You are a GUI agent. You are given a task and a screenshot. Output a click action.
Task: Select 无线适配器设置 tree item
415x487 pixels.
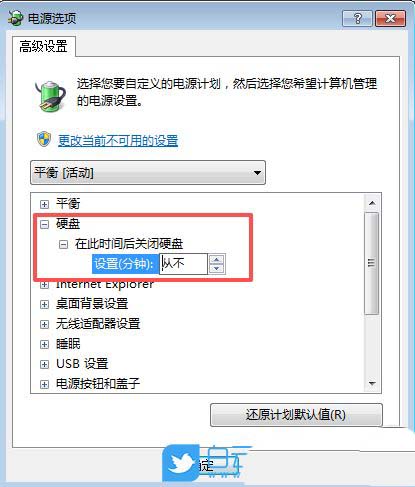pyautogui.click(x=98, y=324)
